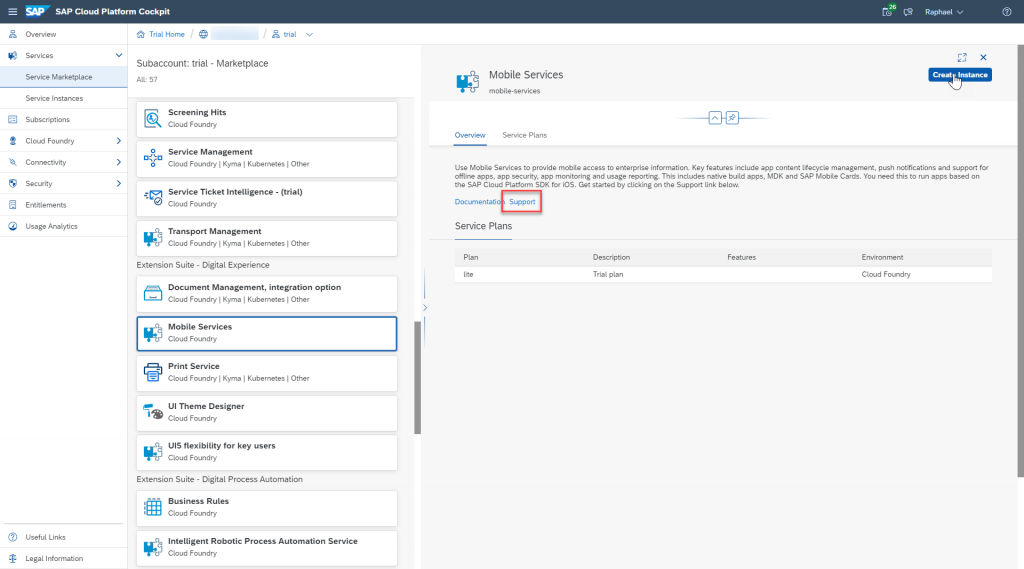
Task: Click the page right-side scrollbar
Action: 1020,261
